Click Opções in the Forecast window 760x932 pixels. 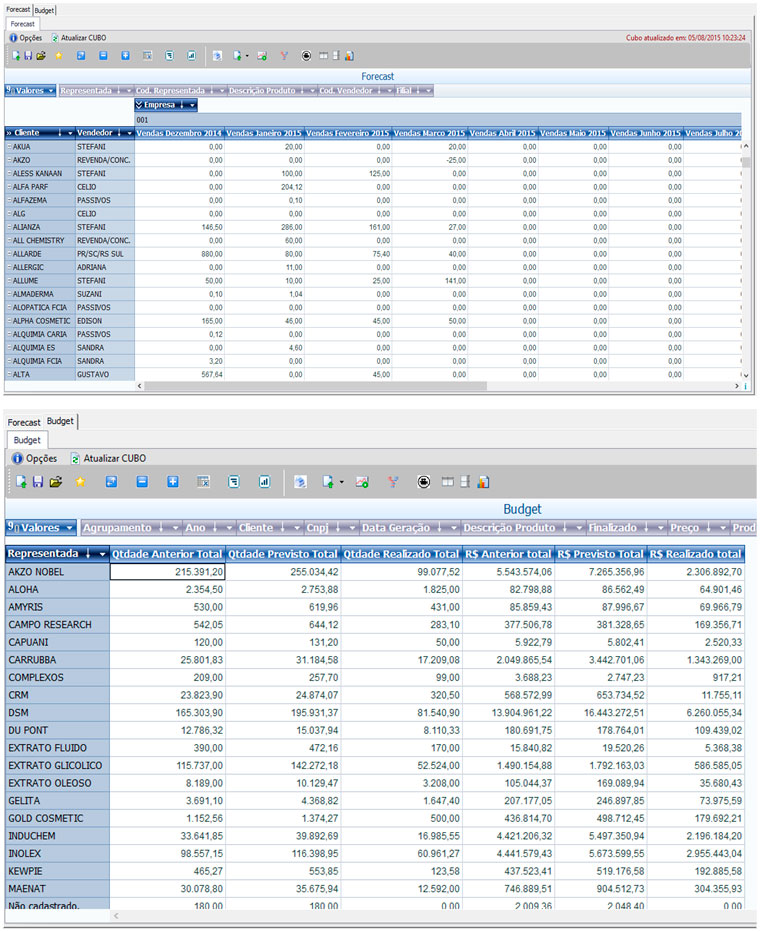point(26,37)
